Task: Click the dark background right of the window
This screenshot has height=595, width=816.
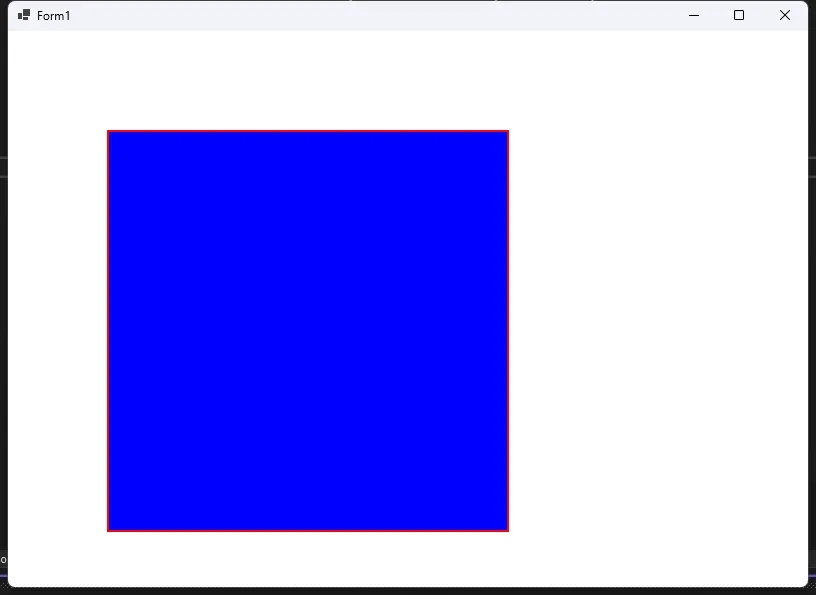Action: coord(812,300)
